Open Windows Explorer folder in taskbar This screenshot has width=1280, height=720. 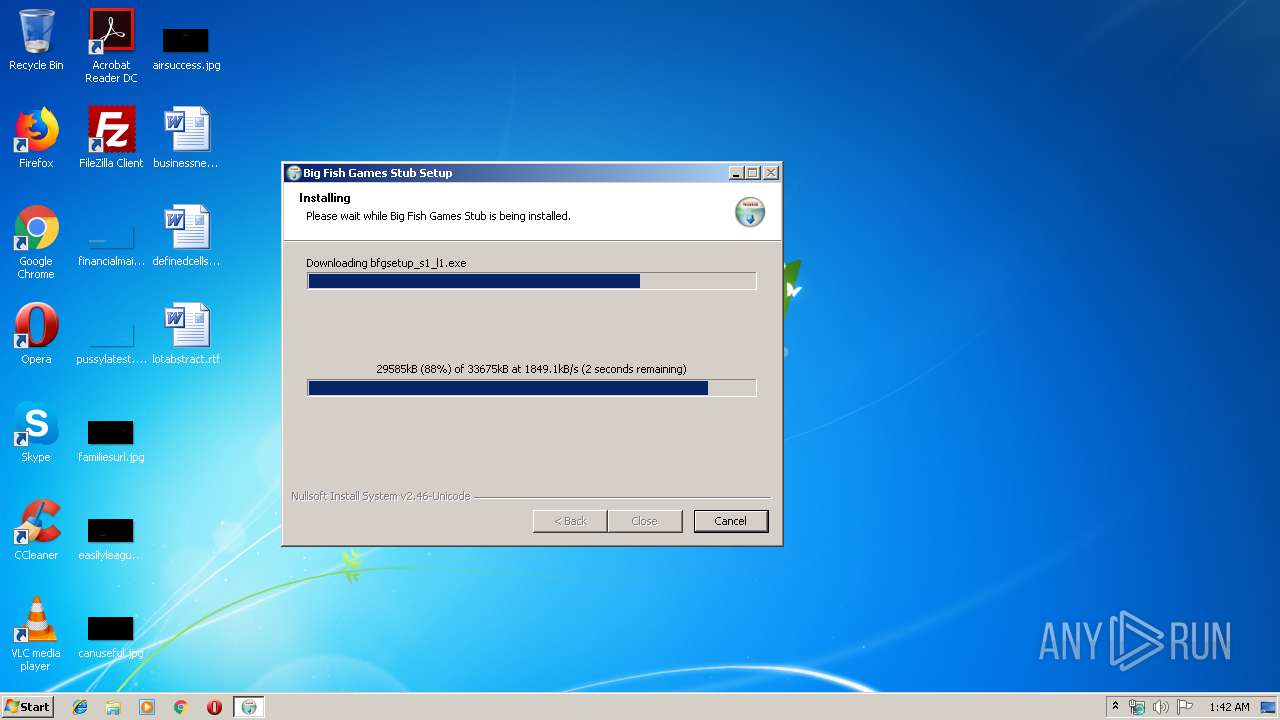click(x=113, y=707)
